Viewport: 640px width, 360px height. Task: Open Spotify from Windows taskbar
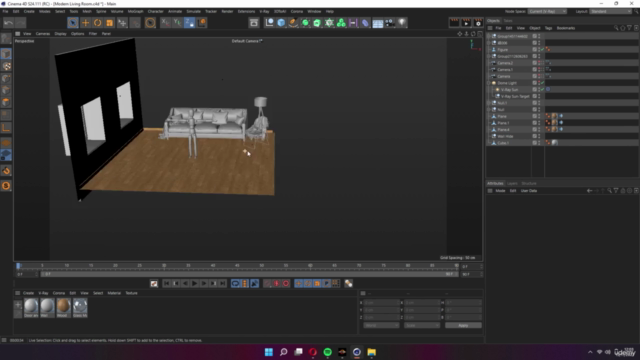(327, 352)
